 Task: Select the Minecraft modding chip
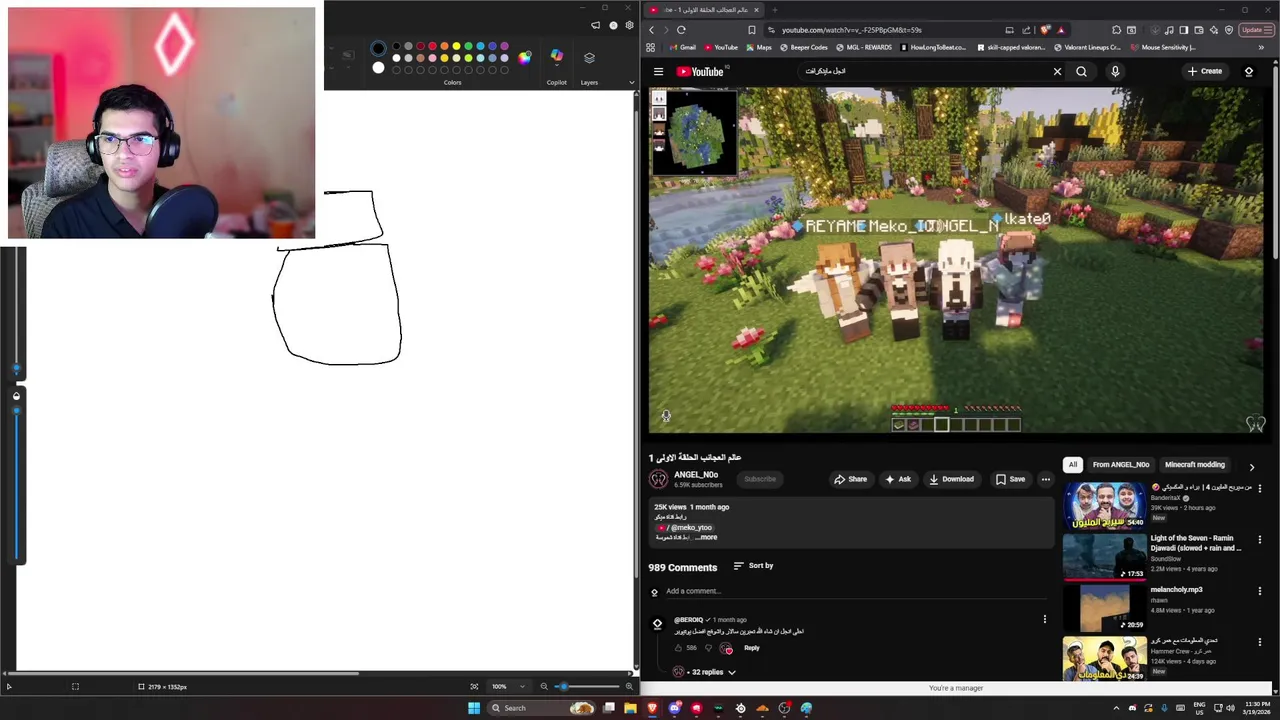(x=1195, y=465)
